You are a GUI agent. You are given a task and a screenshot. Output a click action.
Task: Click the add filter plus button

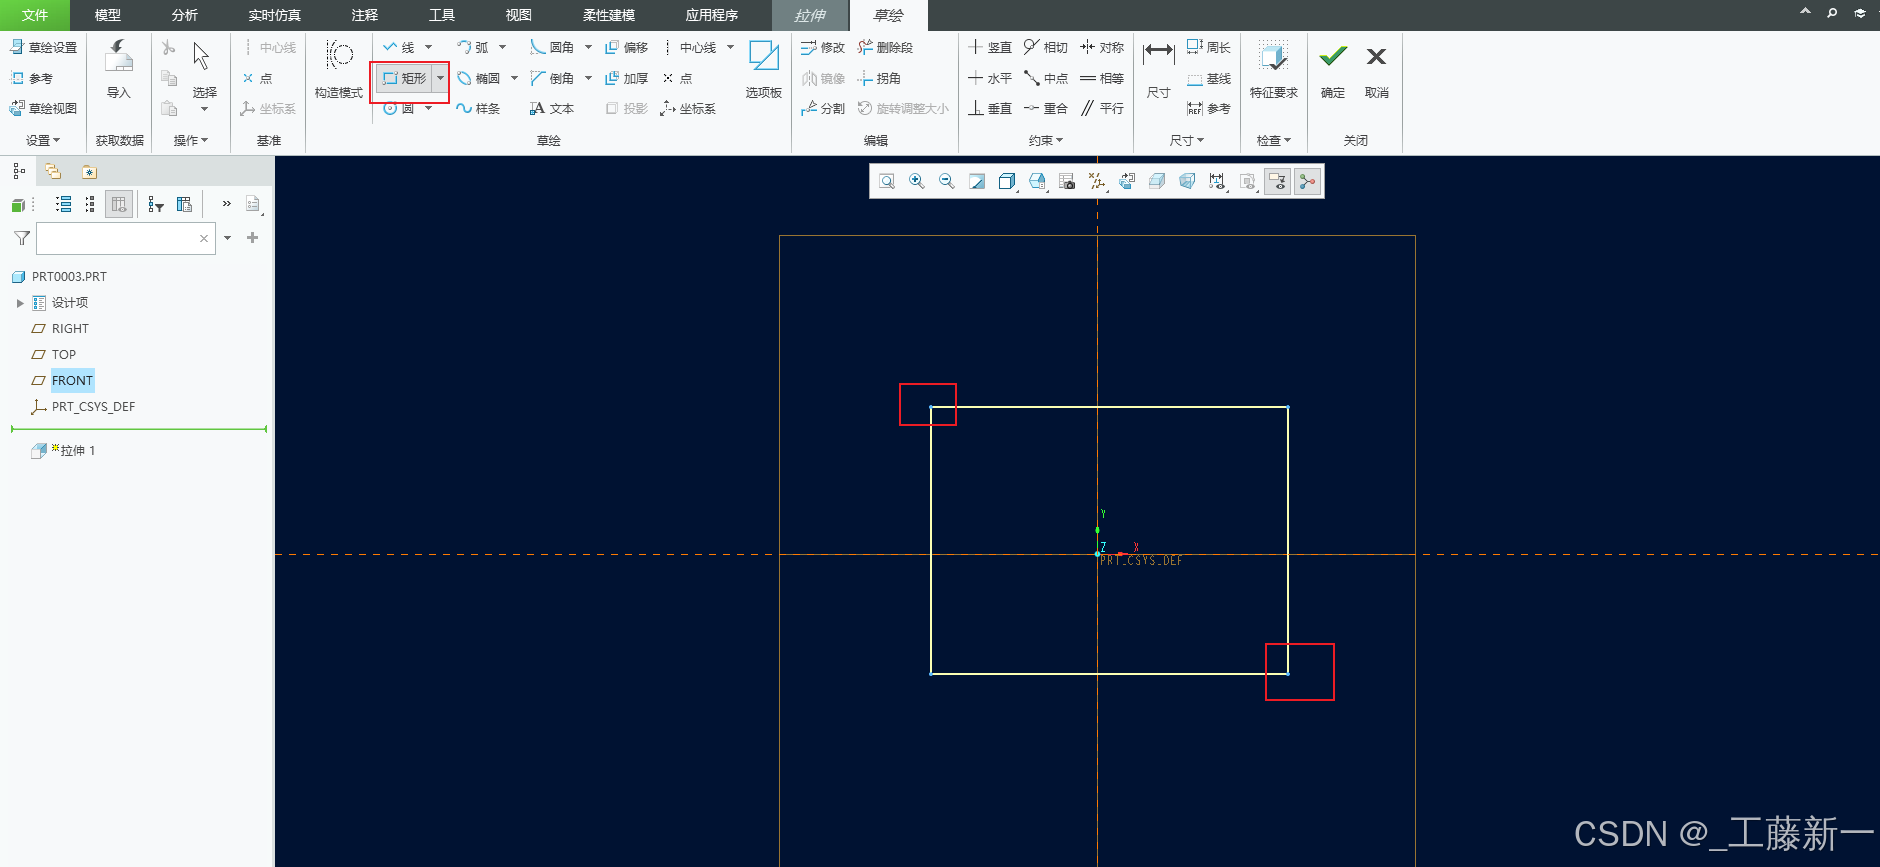tap(252, 238)
